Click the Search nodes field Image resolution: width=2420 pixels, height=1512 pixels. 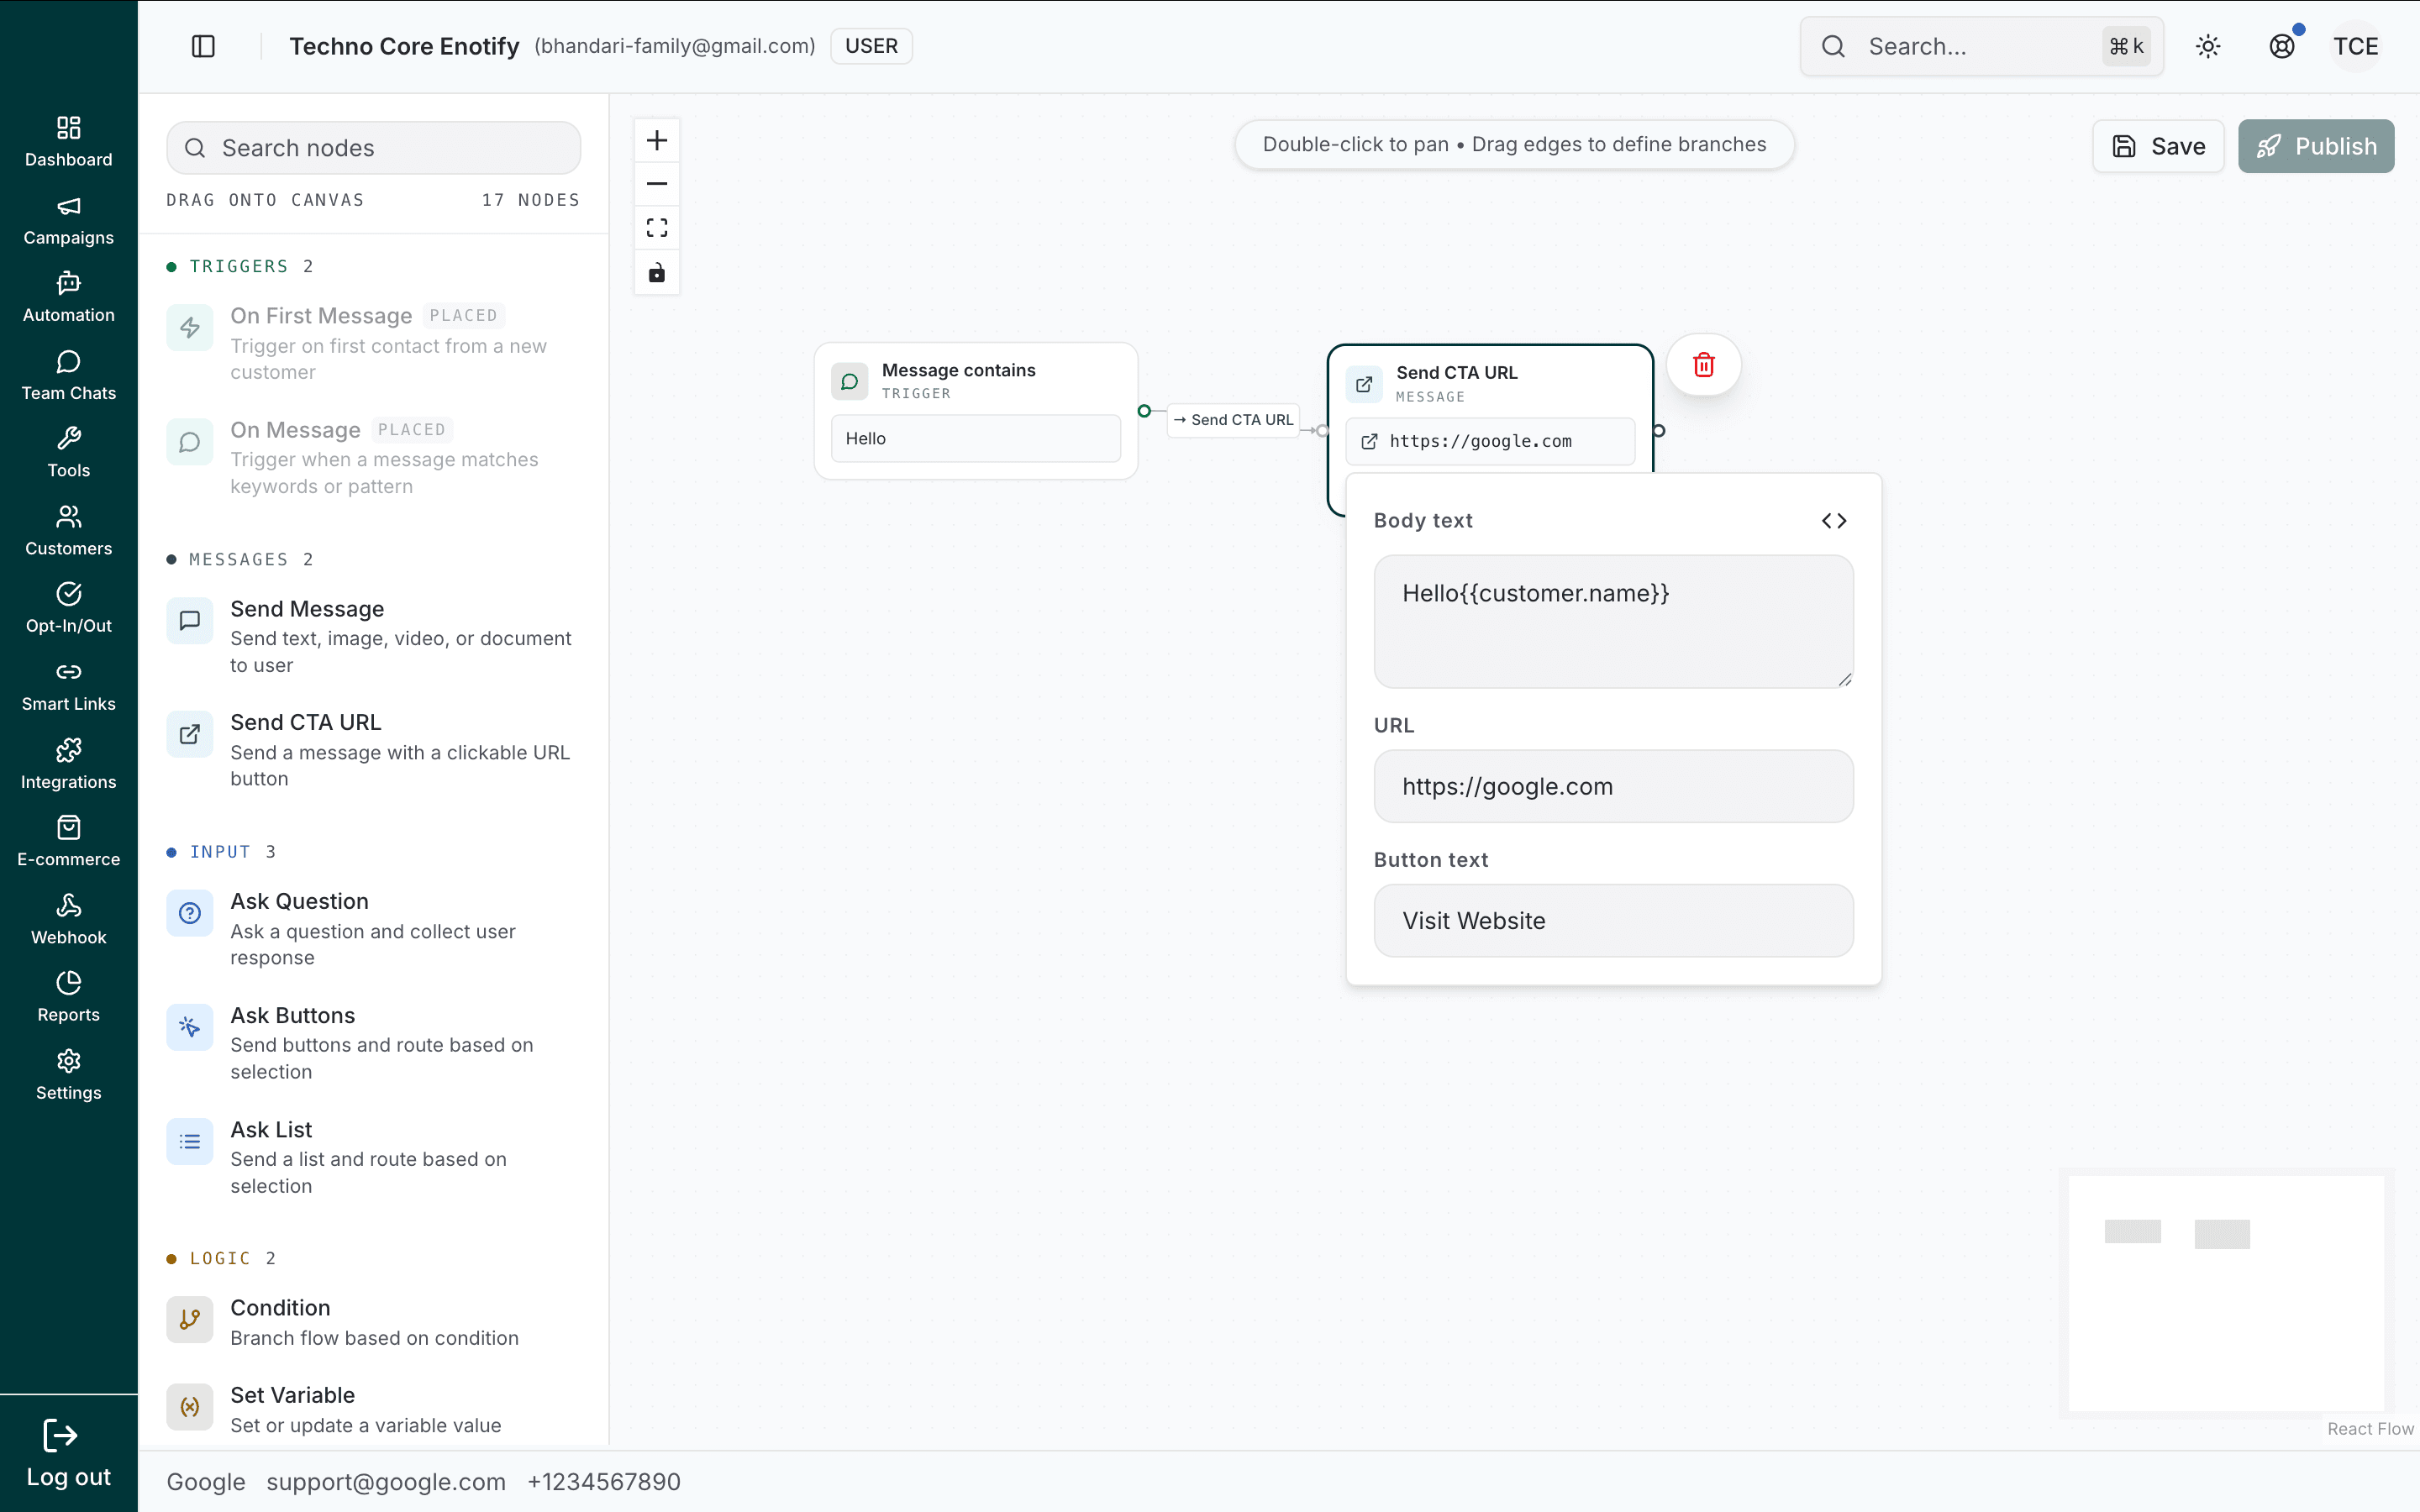[373, 148]
